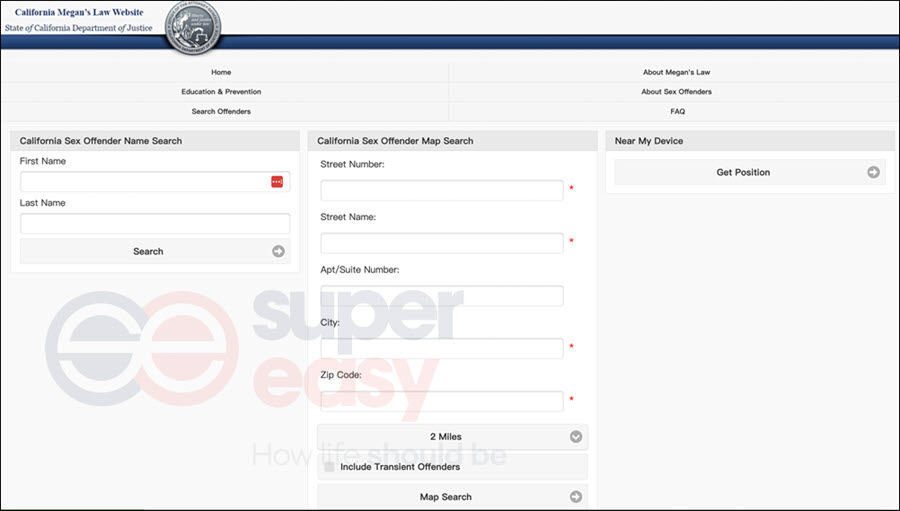Focus the City input field
The width and height of the screenshot is (900, 511).
click(x=442, y=349)
